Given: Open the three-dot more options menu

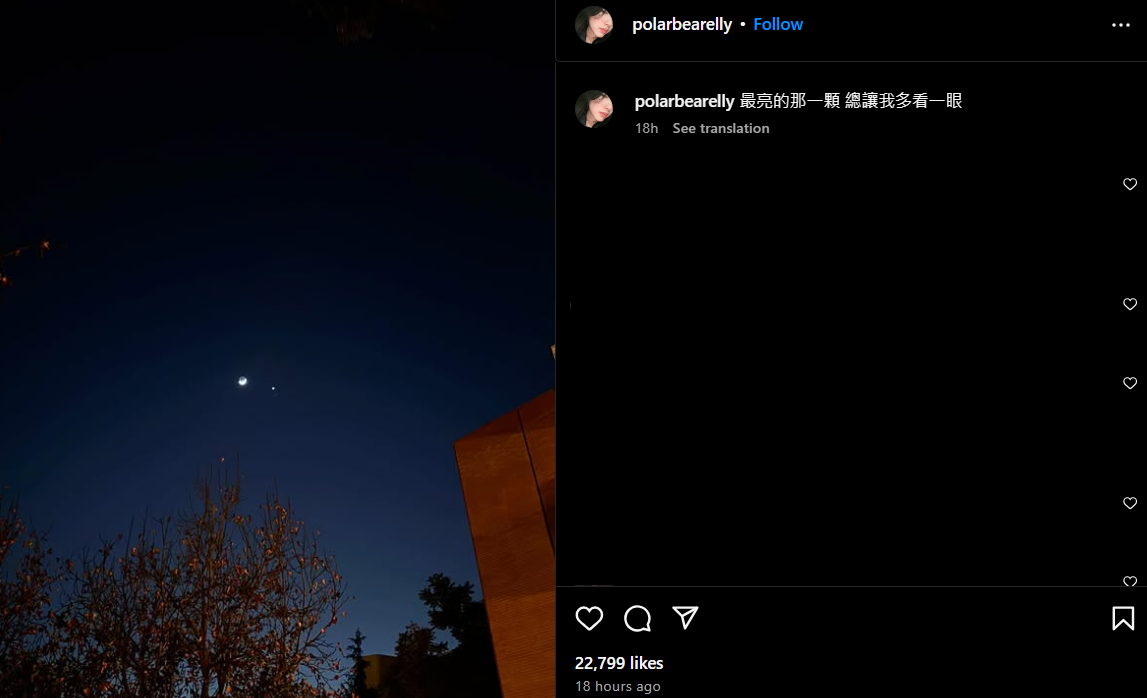Looking at the screenshot, I should click(1121, 25).
